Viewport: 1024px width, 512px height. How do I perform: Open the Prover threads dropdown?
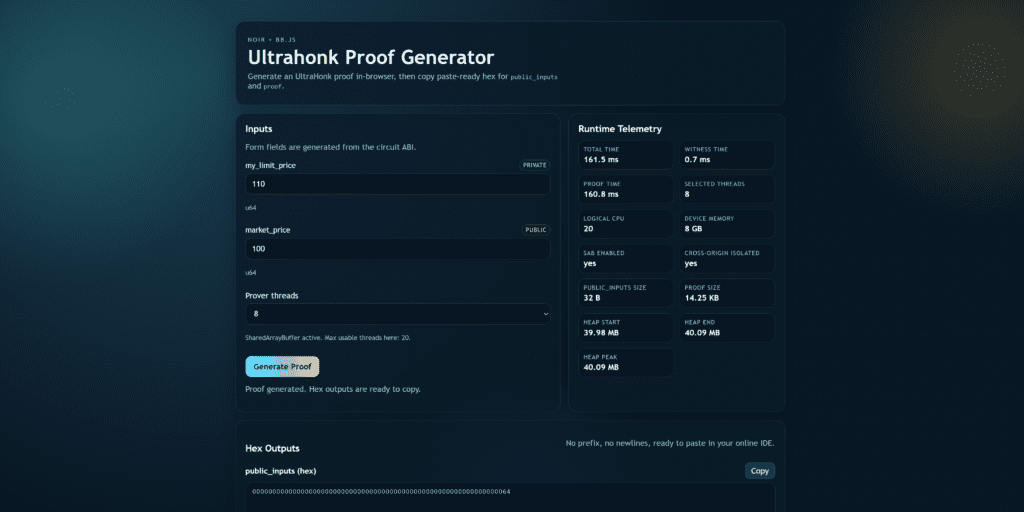click(397, 314)
